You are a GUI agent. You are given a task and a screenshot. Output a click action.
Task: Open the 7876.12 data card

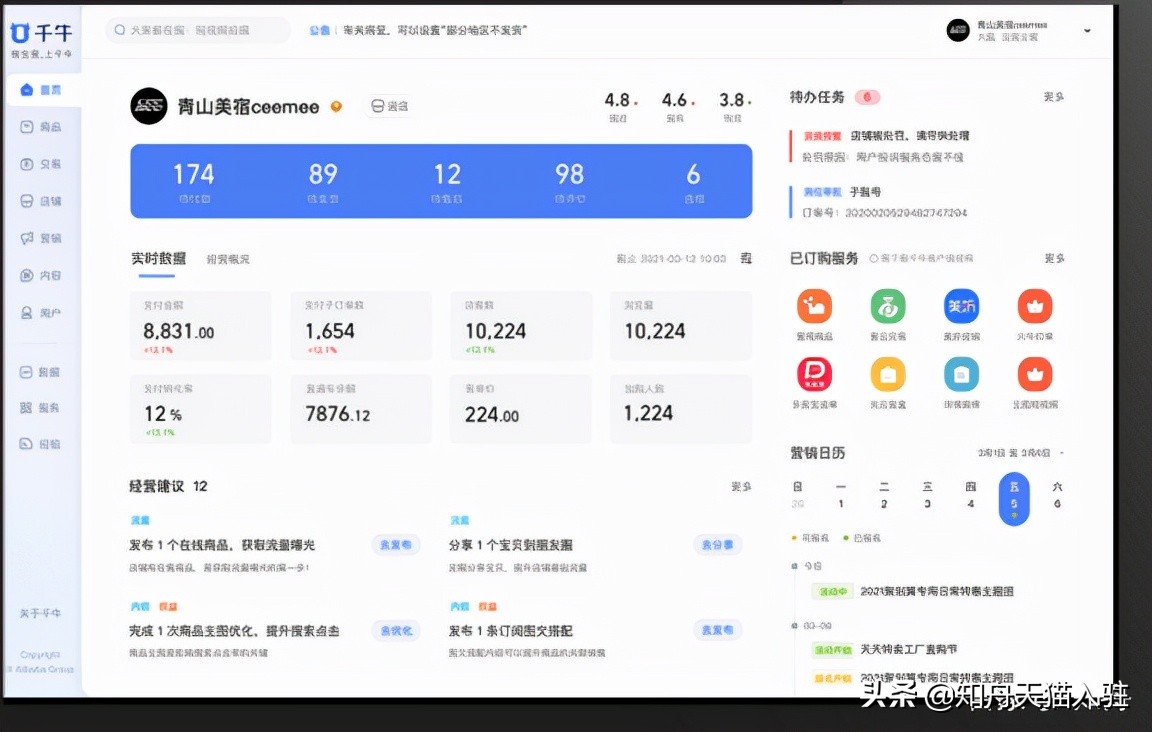tap(361, 409)
